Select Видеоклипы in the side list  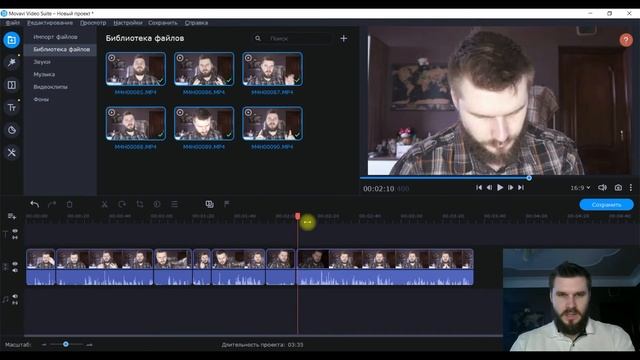click(51, 87)
